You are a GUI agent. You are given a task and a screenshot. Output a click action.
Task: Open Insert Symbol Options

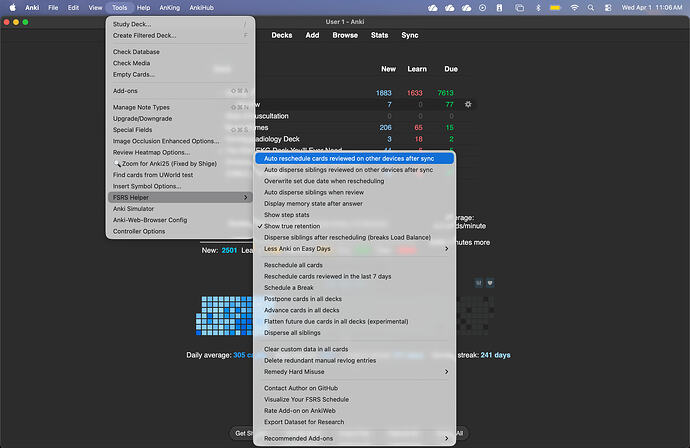pos(180,187)
